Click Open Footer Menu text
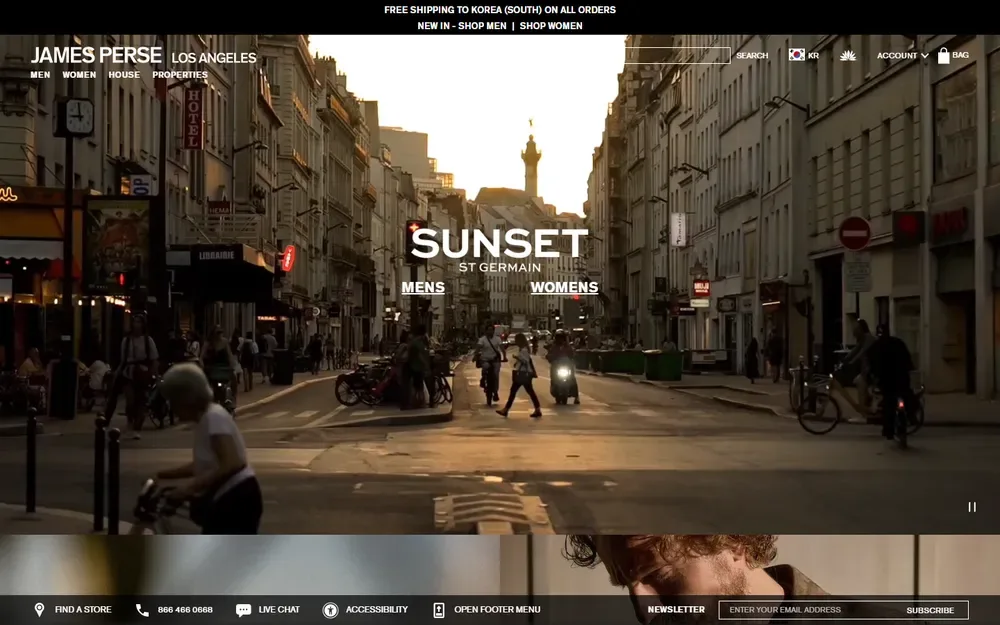 tap(497, 610)
